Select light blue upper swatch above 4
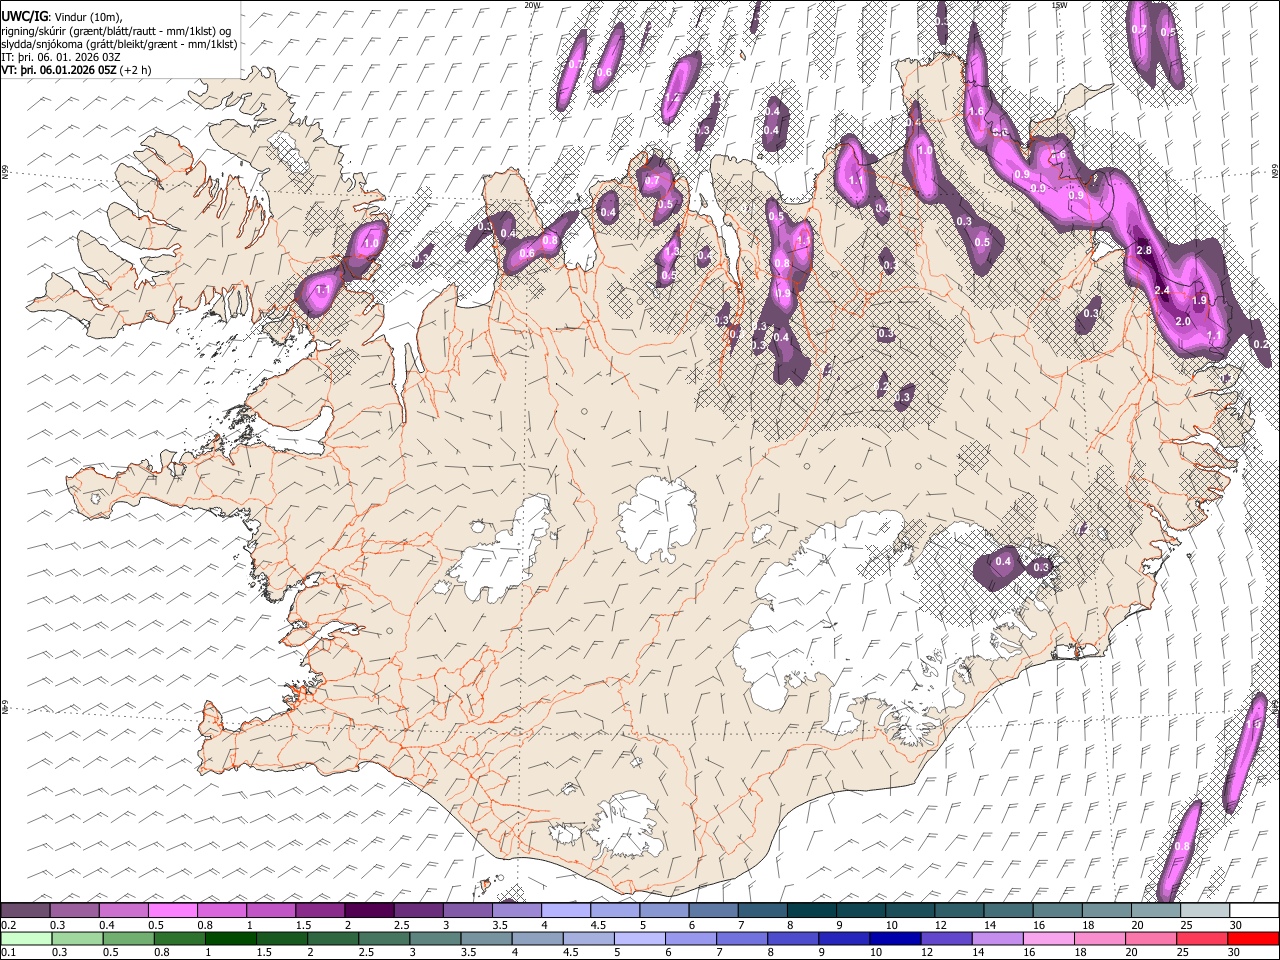Screen dimensions: 1280x960 pos(565,911)
